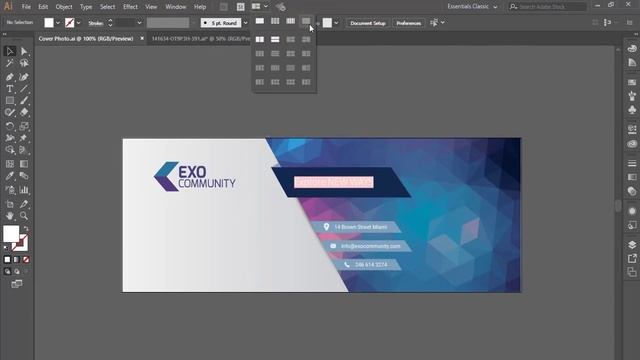
Task: Toggle Draw Behind mode
Action: pos(17,271)
